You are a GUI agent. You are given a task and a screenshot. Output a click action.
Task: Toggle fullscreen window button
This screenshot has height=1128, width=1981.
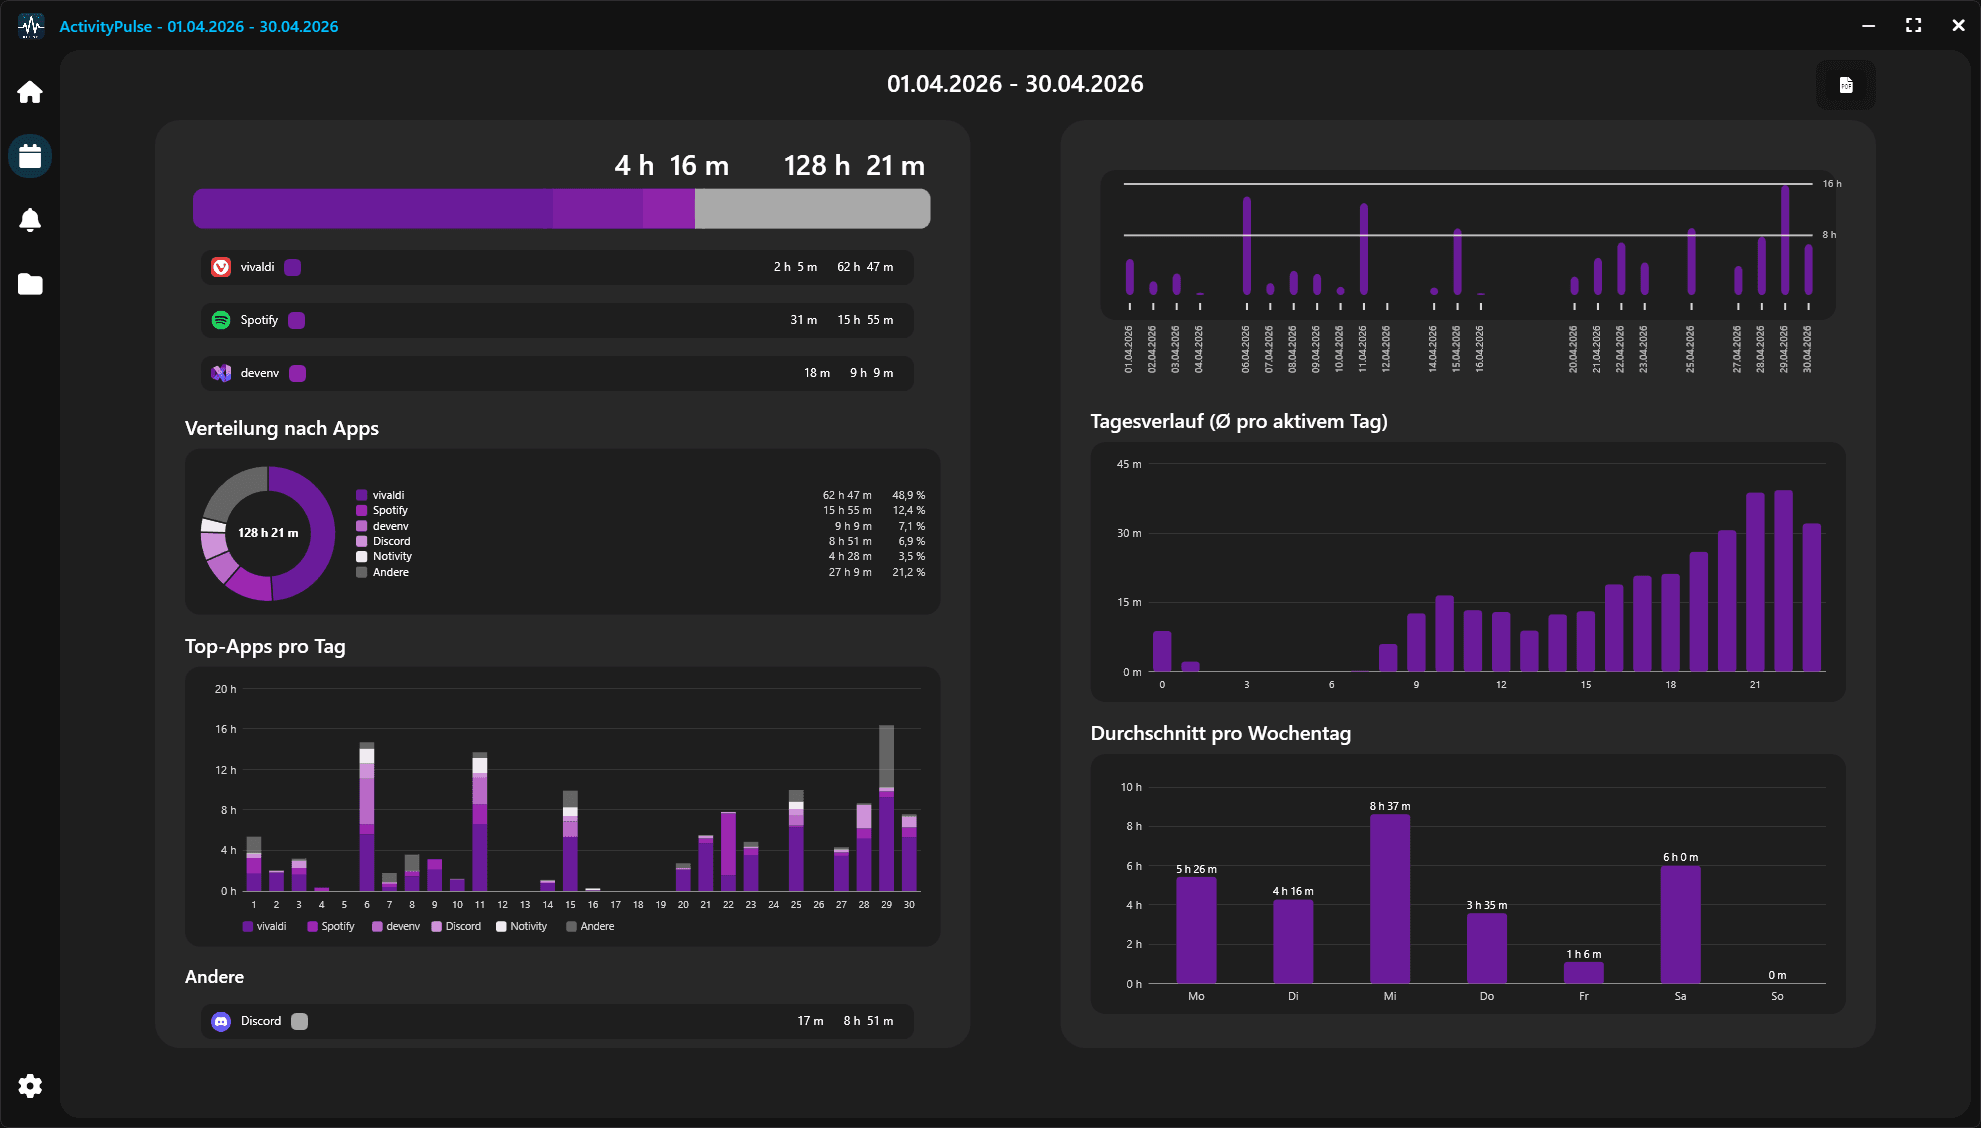point(1913,26)
